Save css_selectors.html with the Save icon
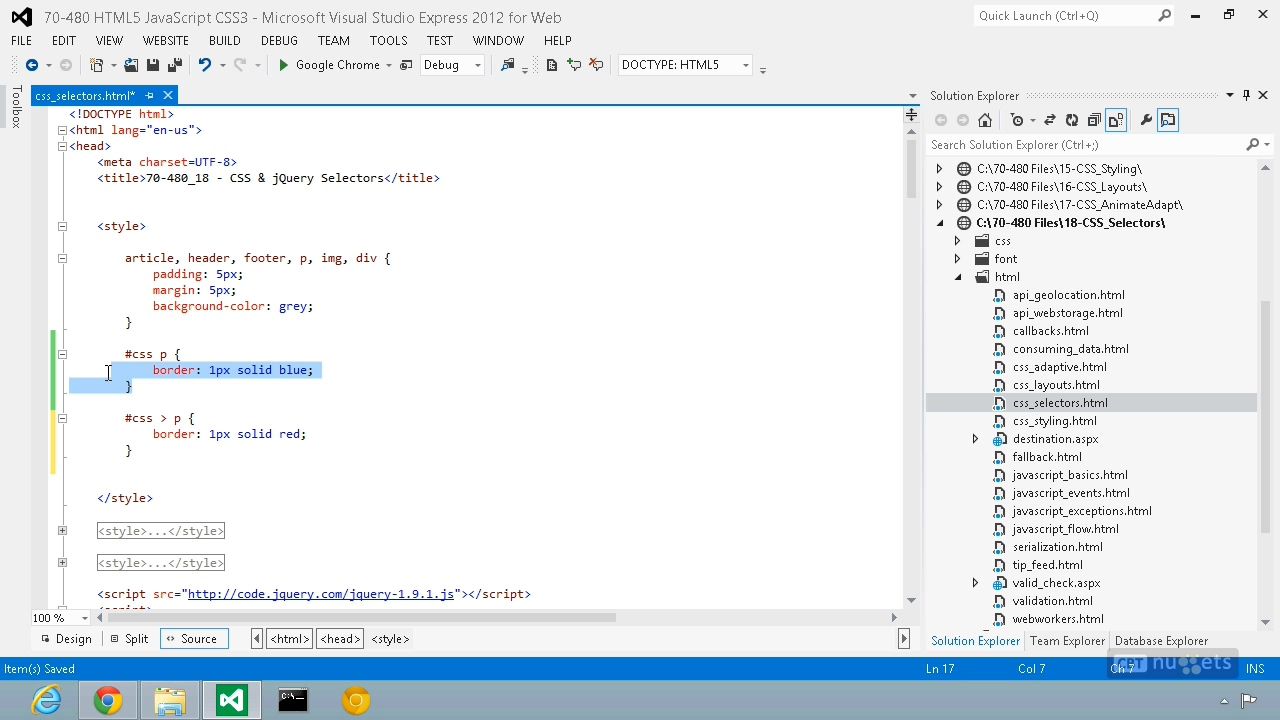Image resolution: width=1280 pixels, height=720 pixels. [153, 65]
